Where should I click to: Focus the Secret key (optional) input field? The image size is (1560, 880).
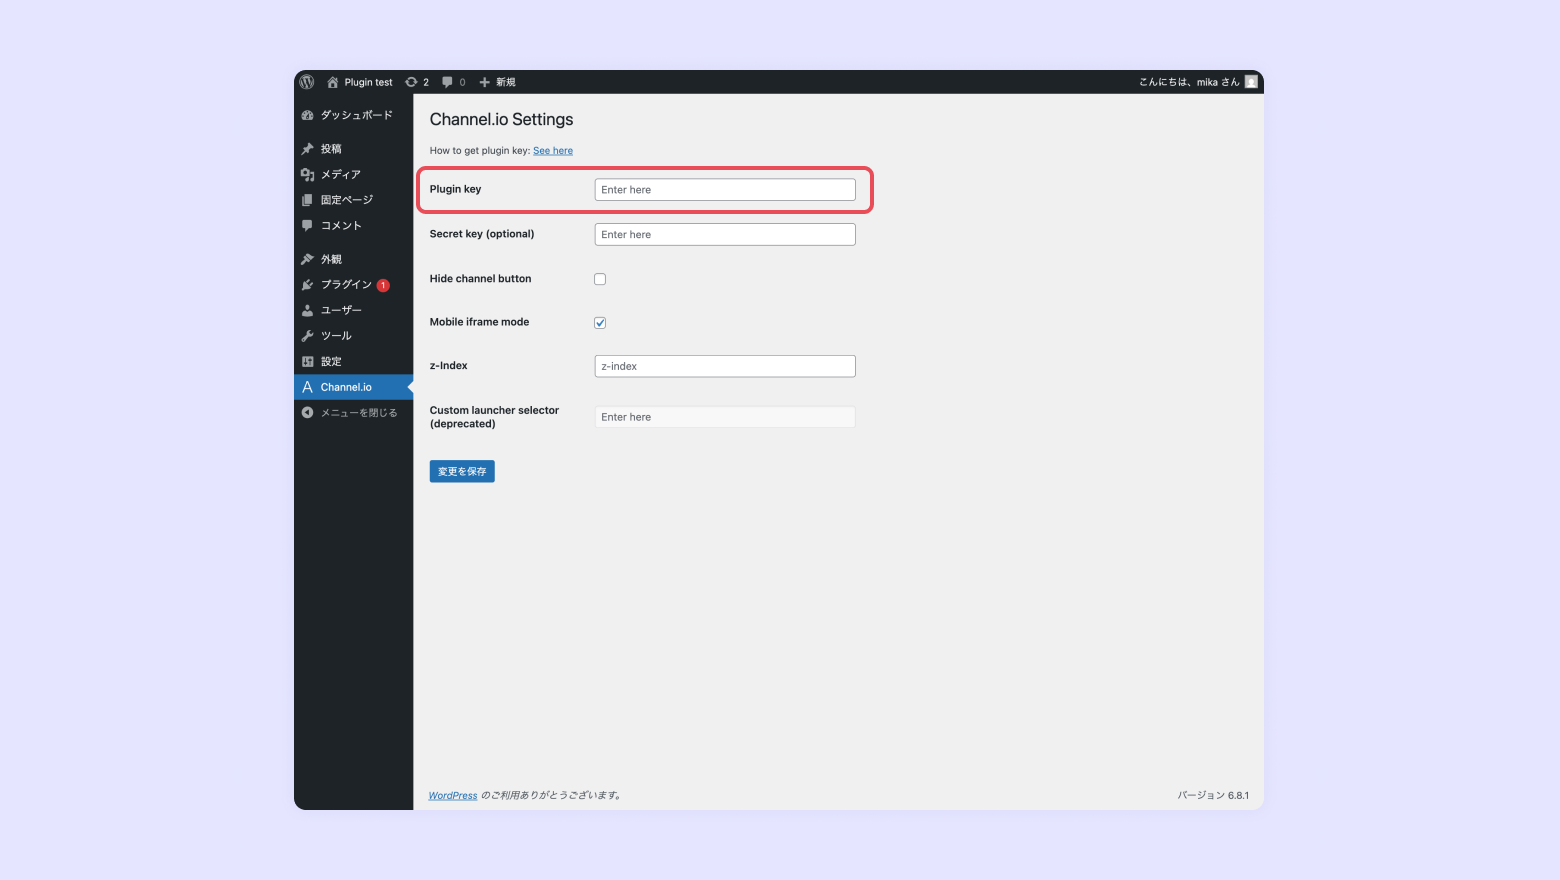[725, 234]
